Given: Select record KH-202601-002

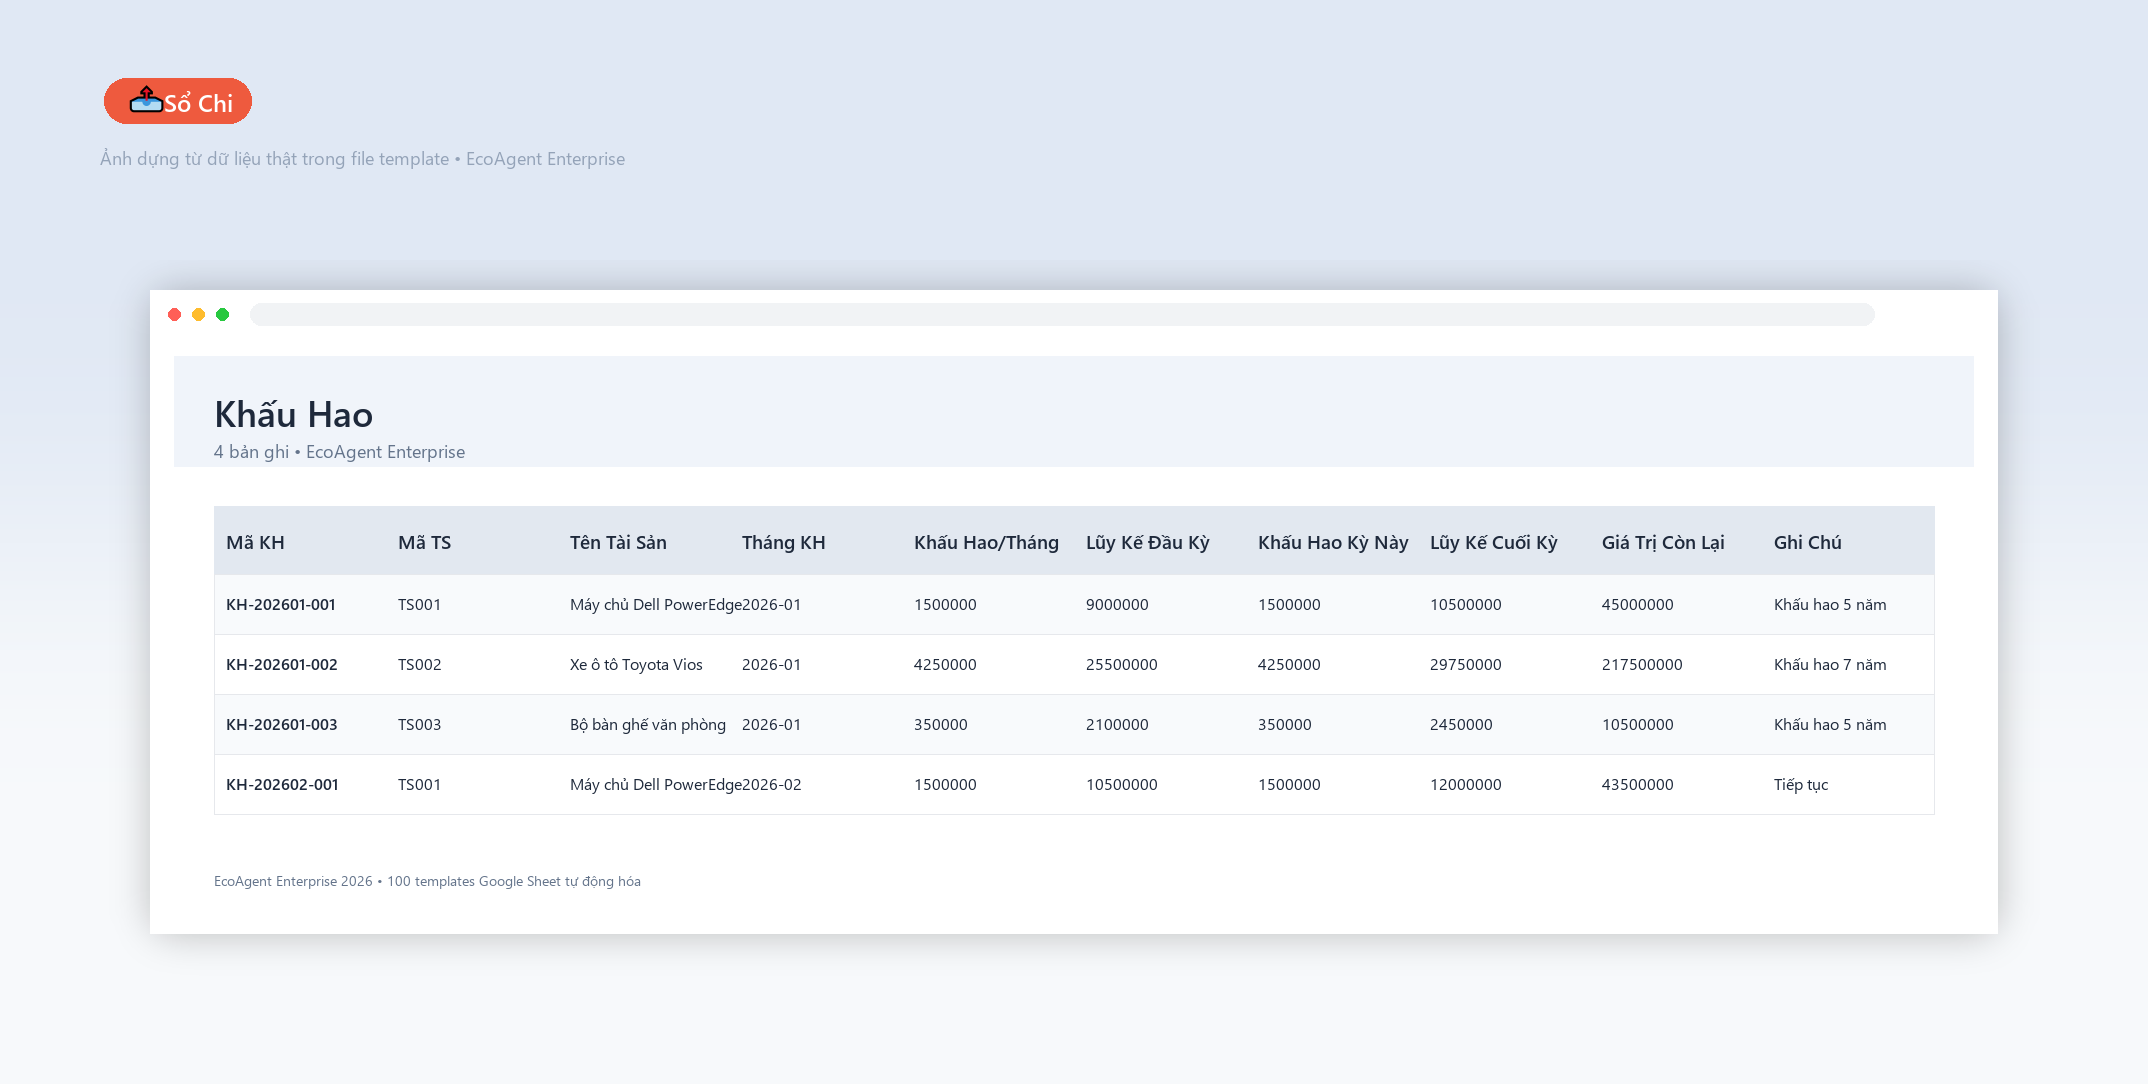Looking at the screenshot, I should pos(282,664).
